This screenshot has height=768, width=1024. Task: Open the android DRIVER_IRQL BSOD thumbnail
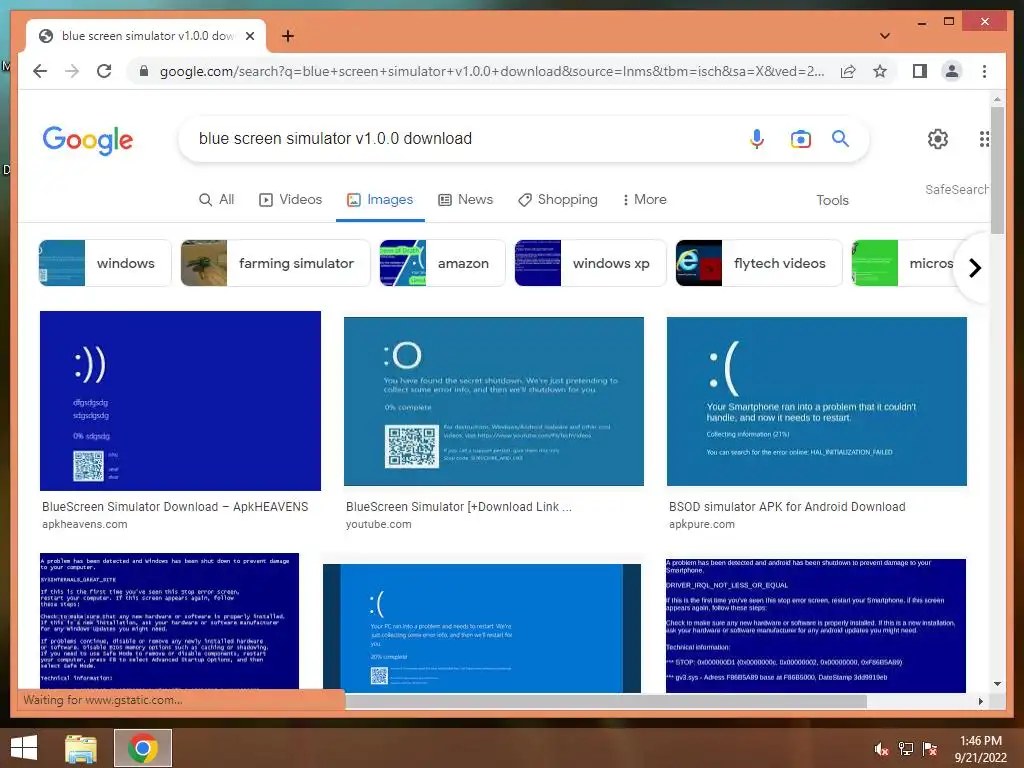click(816, 626)
